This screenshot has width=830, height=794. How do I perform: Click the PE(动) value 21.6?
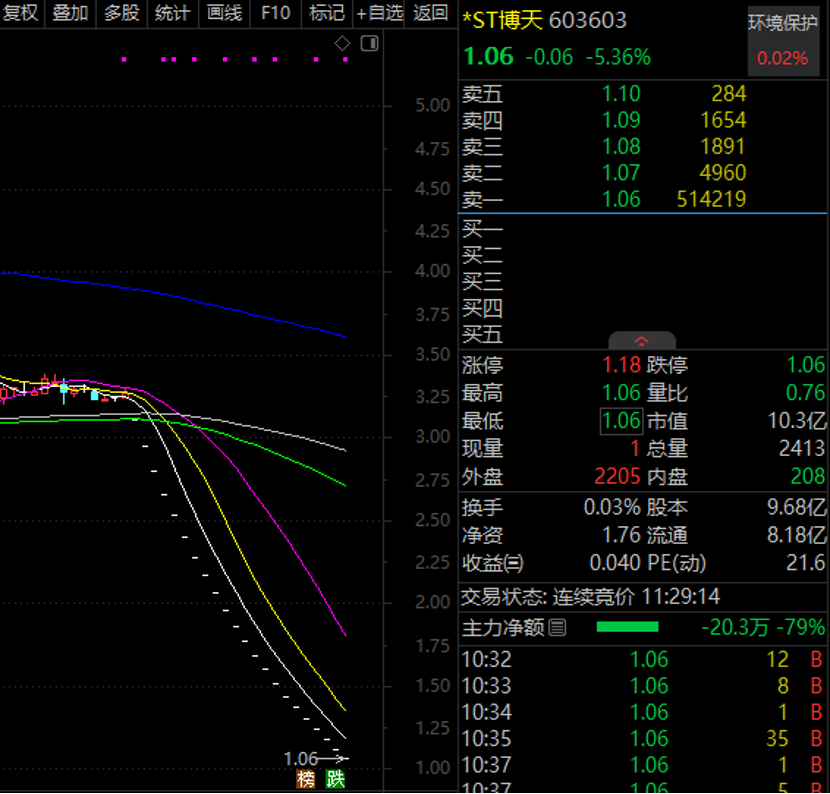pos(806,563)
